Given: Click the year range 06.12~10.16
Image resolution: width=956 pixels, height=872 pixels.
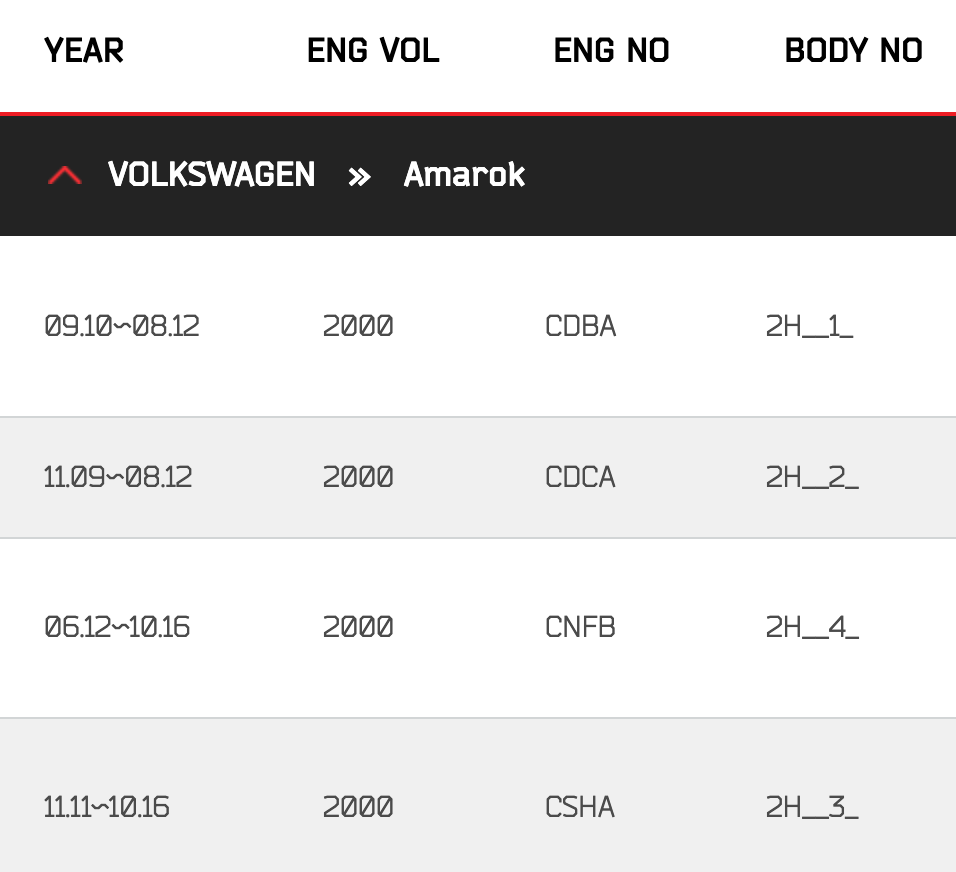Looking at the screenshot, I should point(118,627).
